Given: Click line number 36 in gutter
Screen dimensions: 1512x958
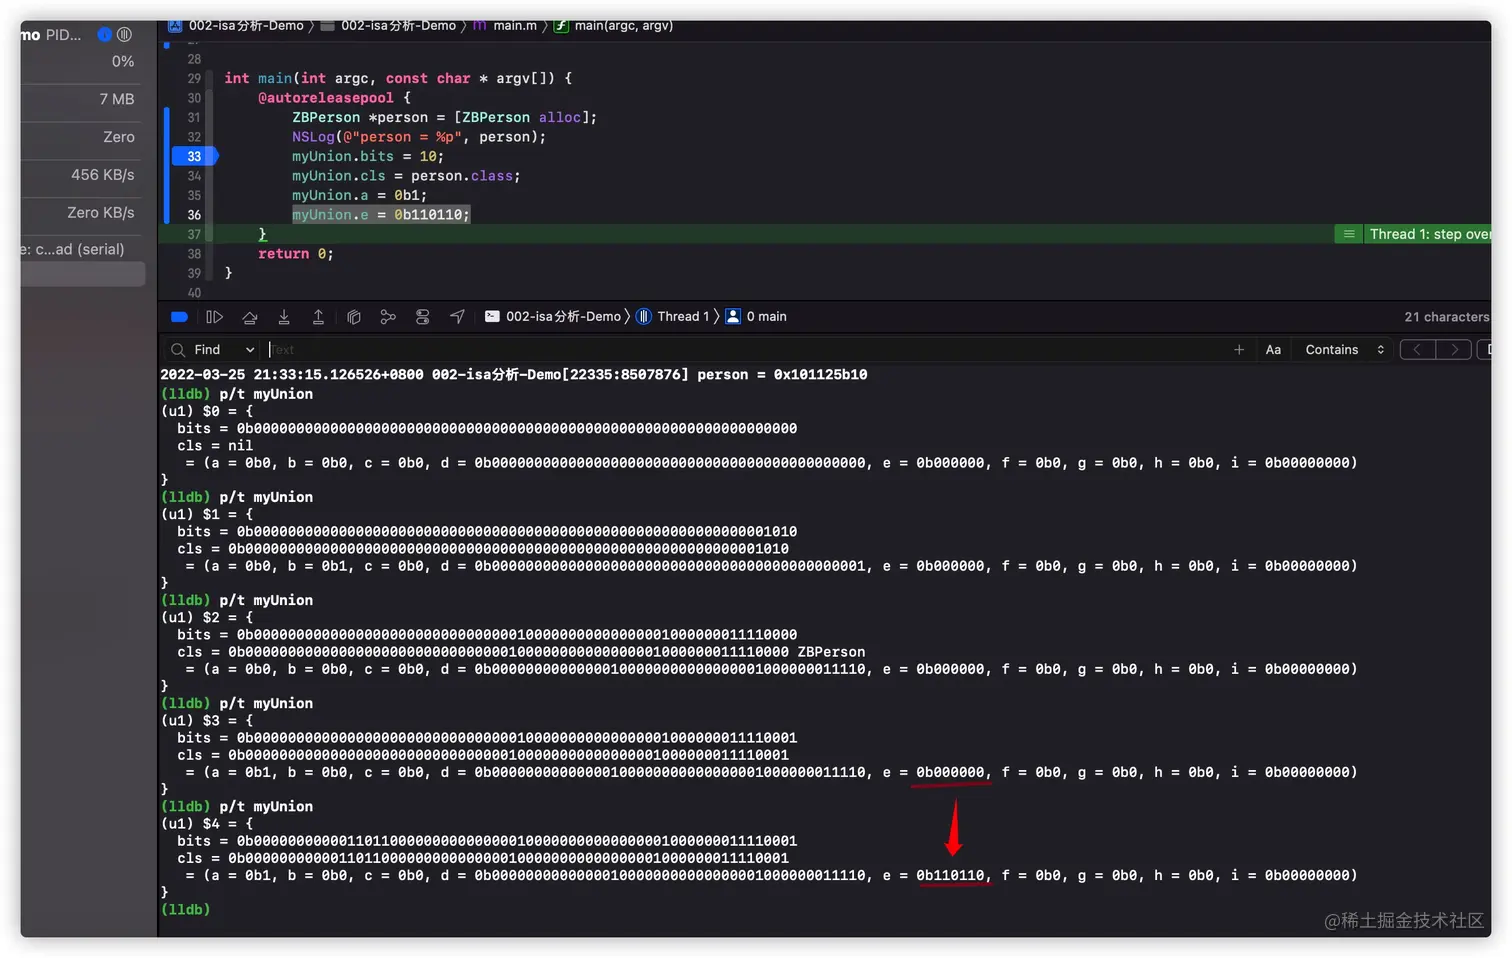Looking at the screenshot, I should [194, 215].
